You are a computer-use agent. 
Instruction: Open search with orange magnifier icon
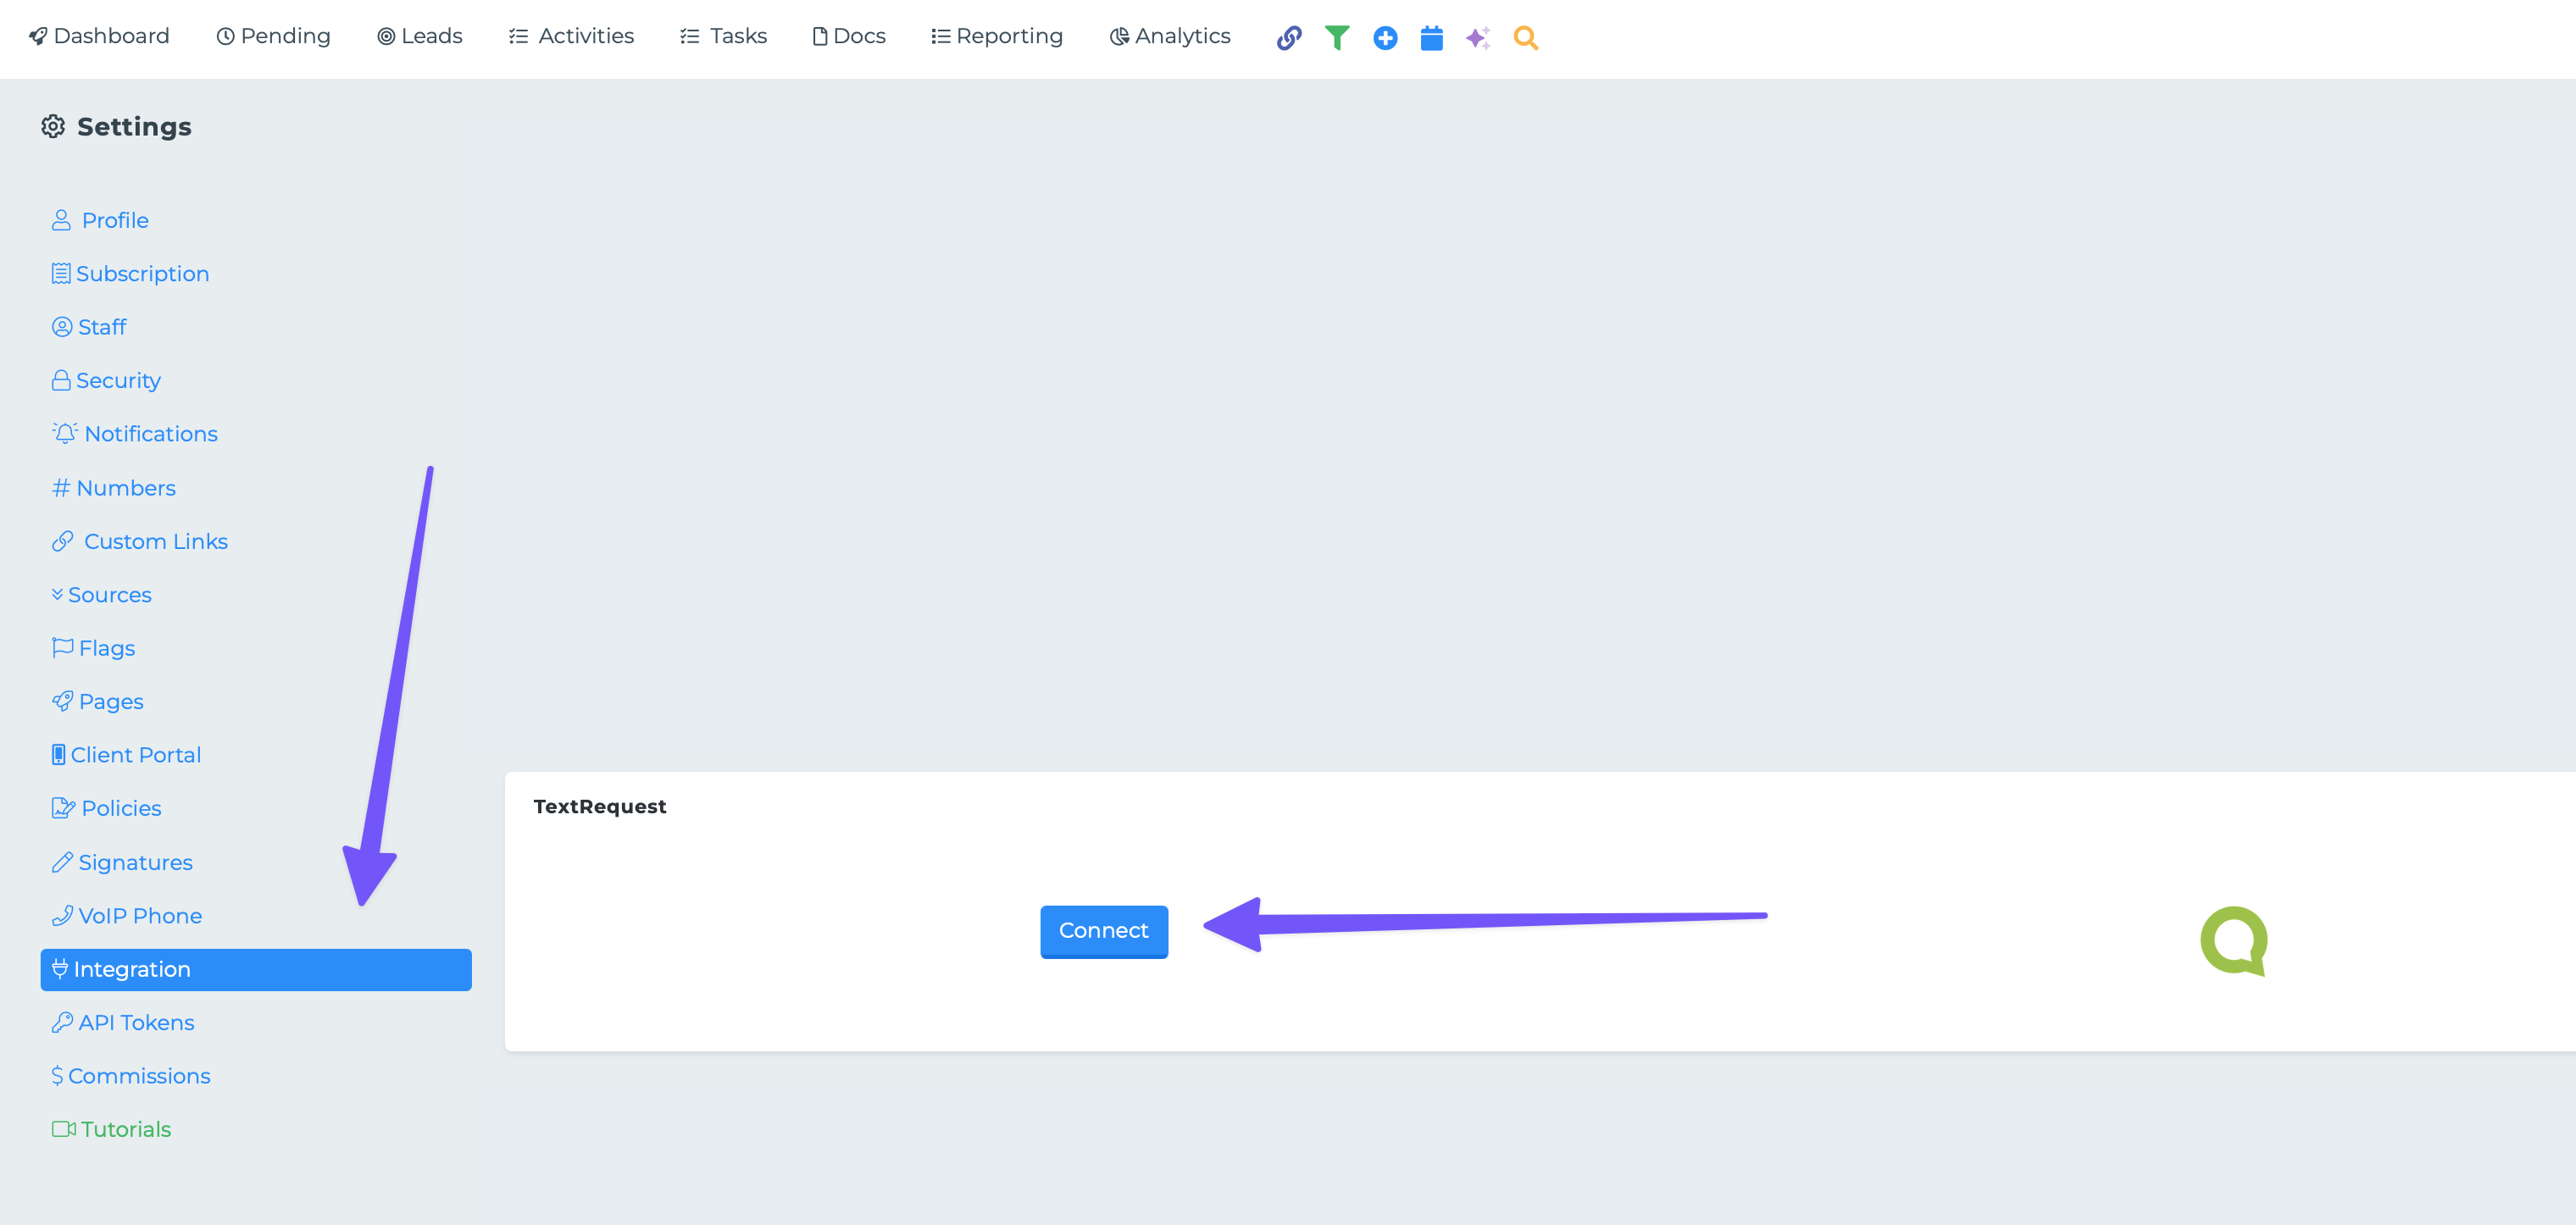1525,38
